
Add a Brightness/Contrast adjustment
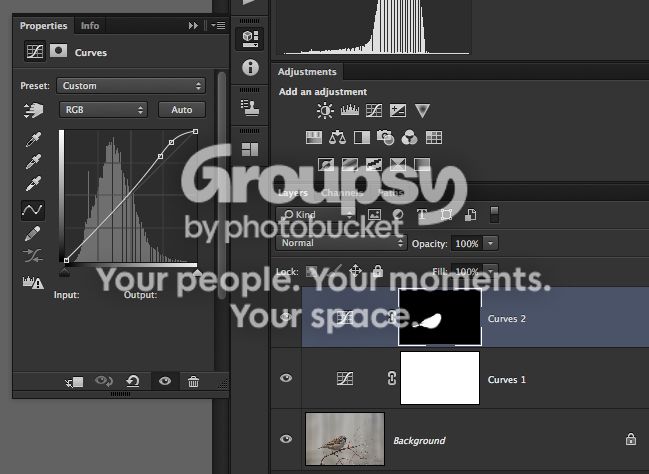325,111
